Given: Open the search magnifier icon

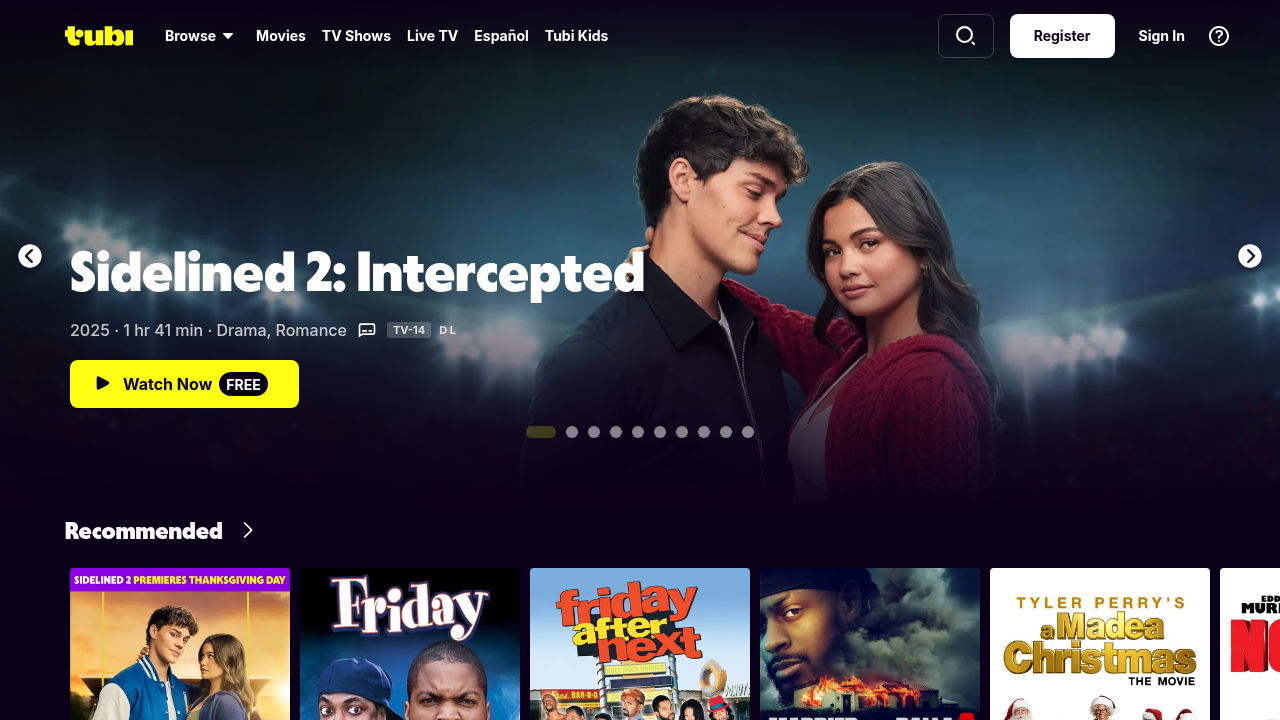Looking at the screenshot, I should [966, 36].
